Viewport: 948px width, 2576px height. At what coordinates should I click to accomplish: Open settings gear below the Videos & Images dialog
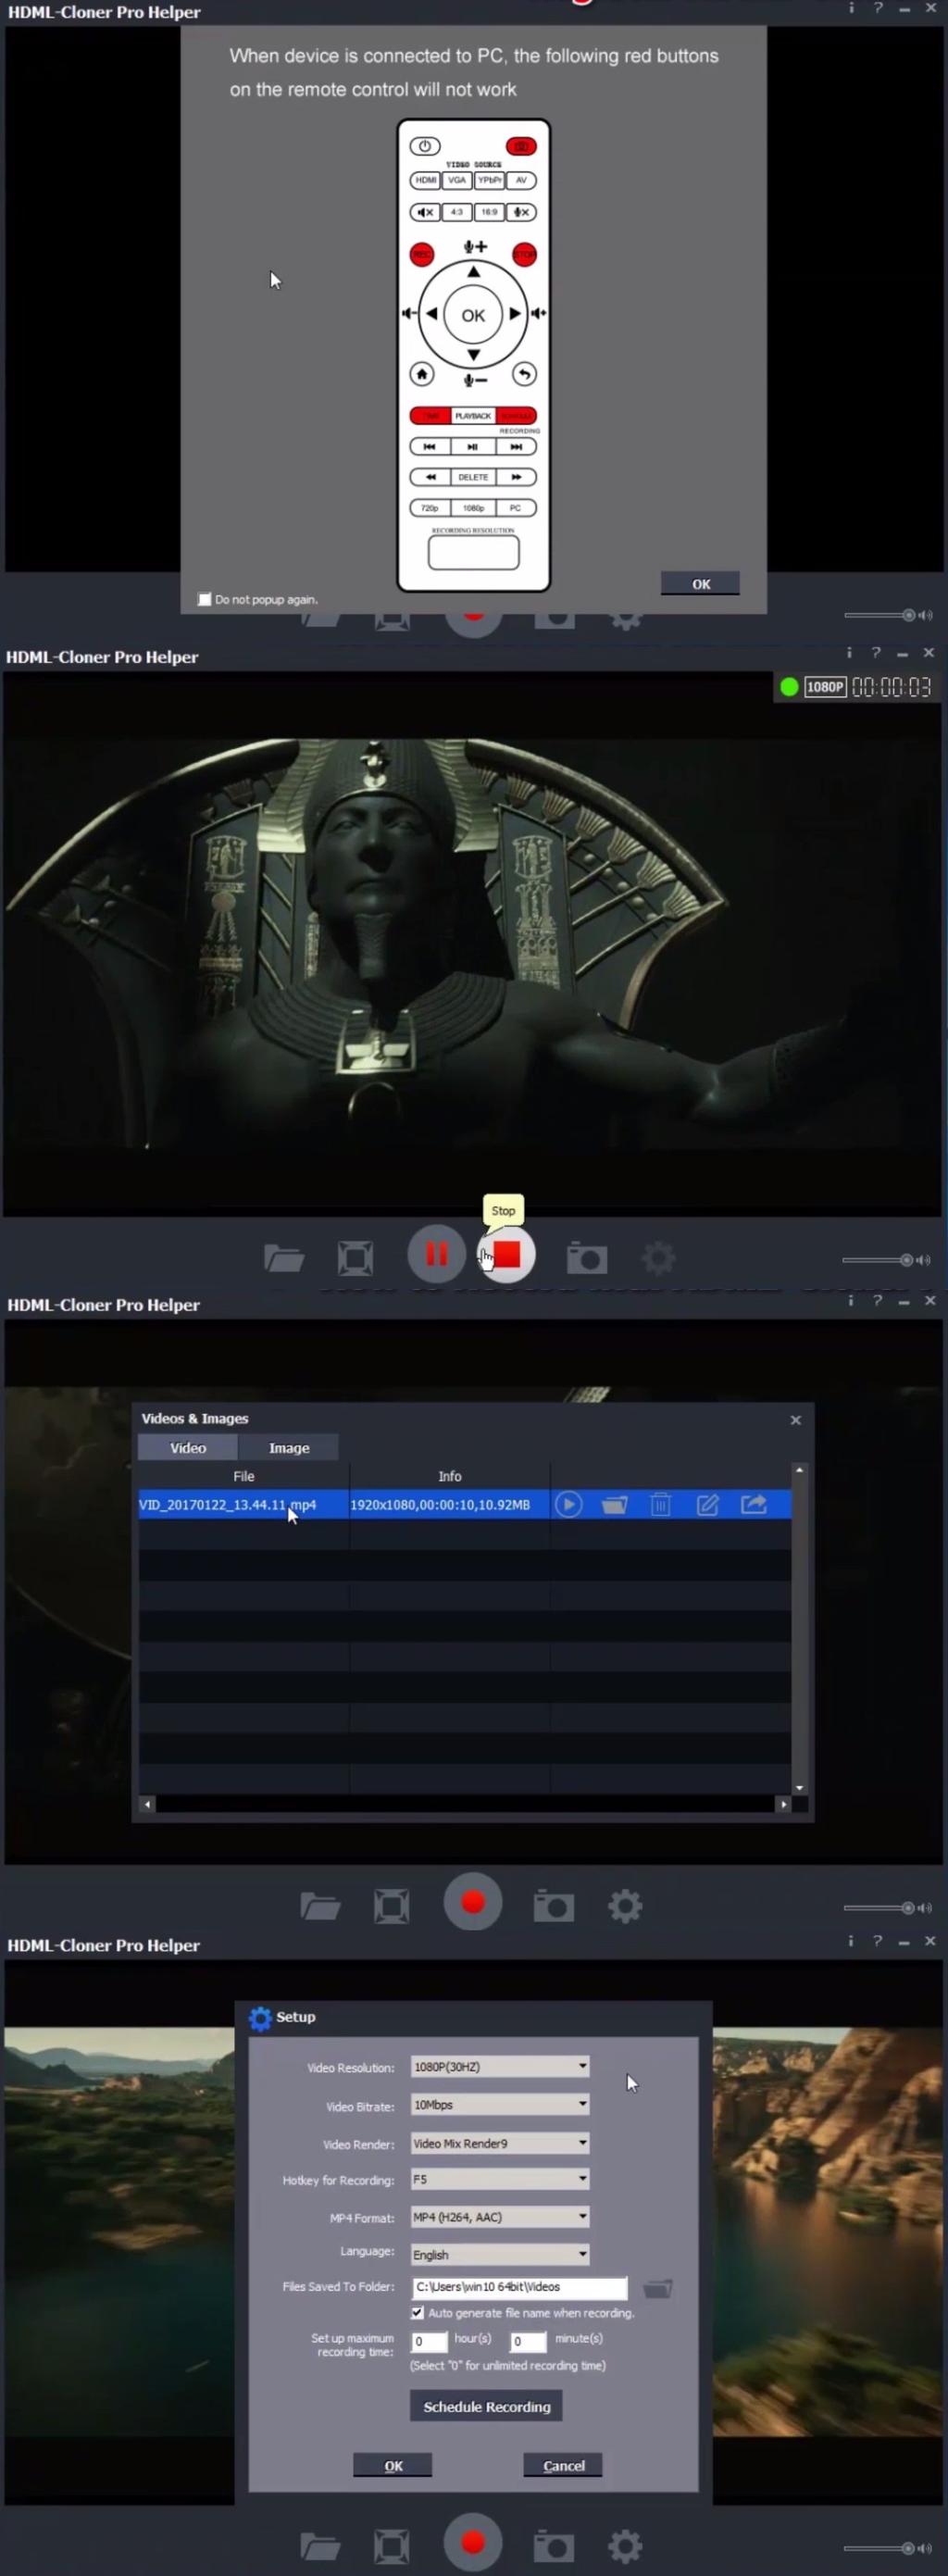[625, 1906]
